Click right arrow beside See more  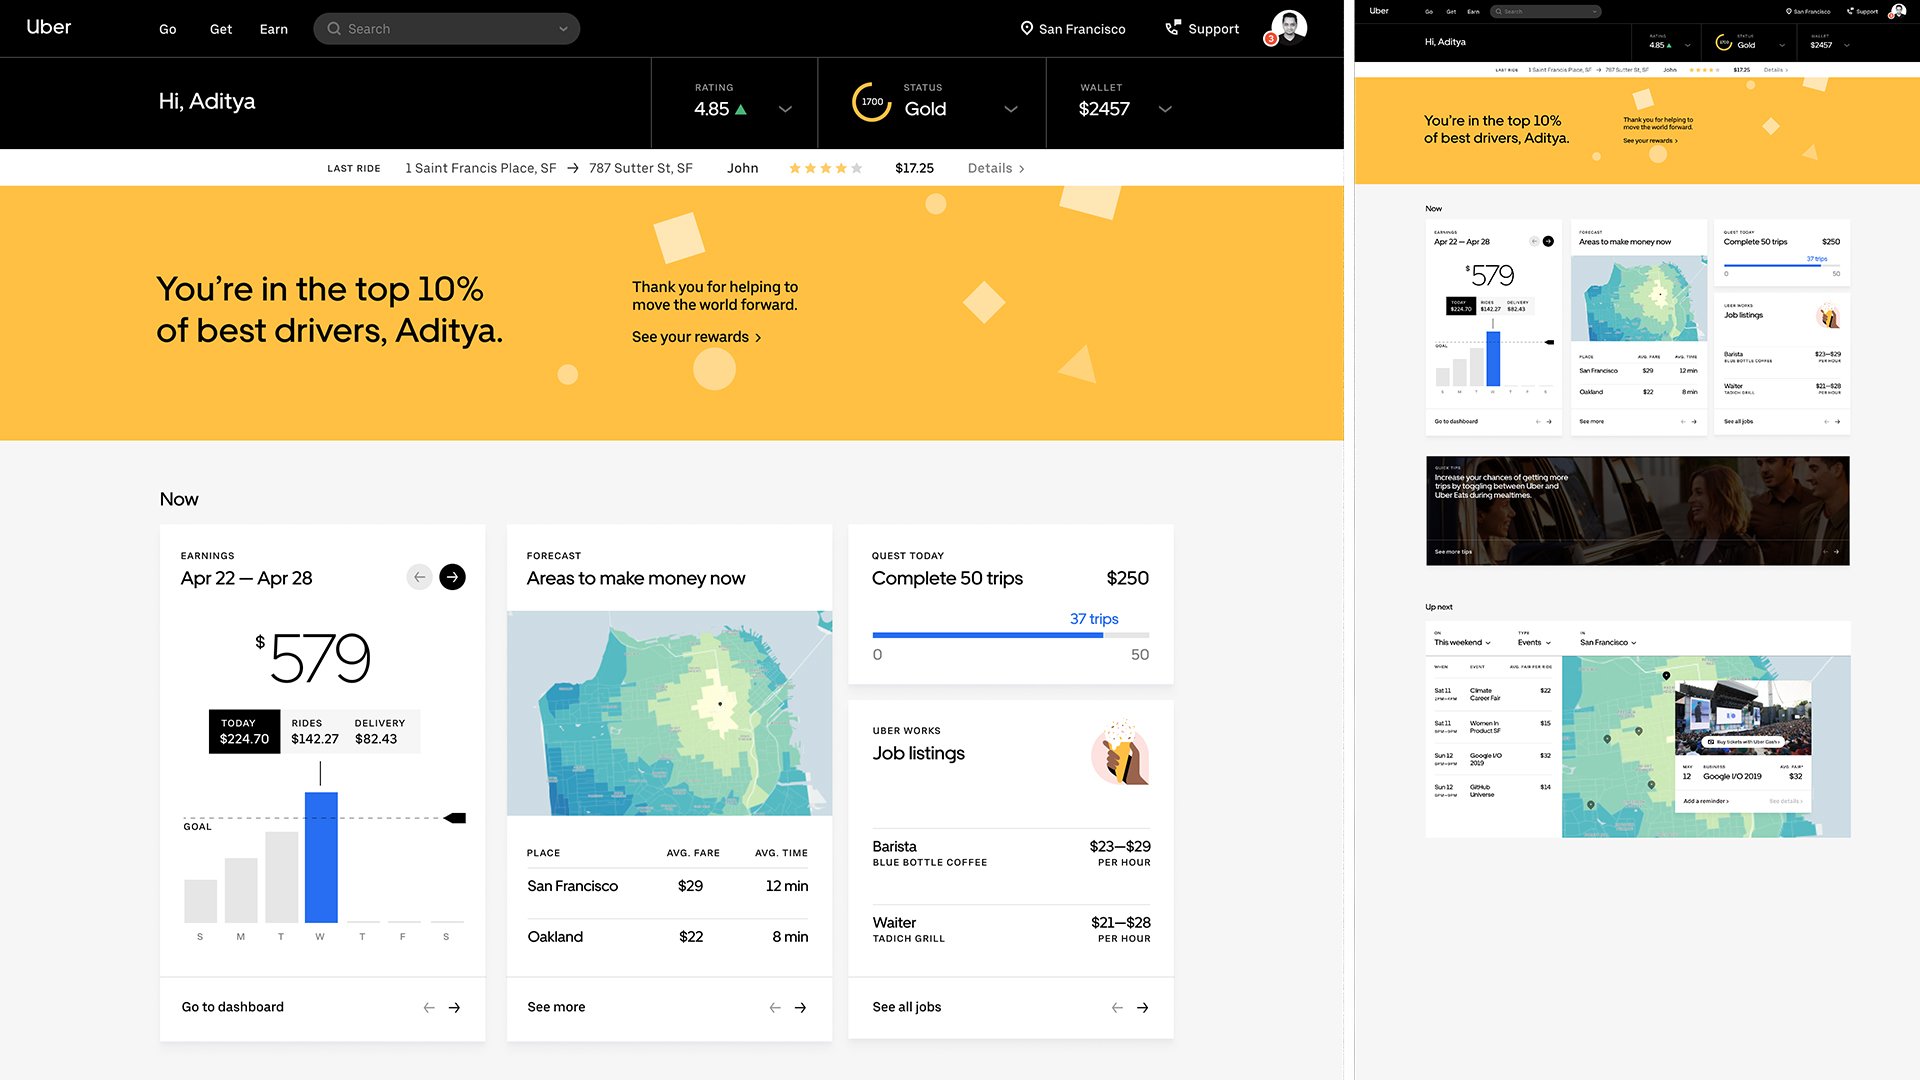click(801, 1008)
